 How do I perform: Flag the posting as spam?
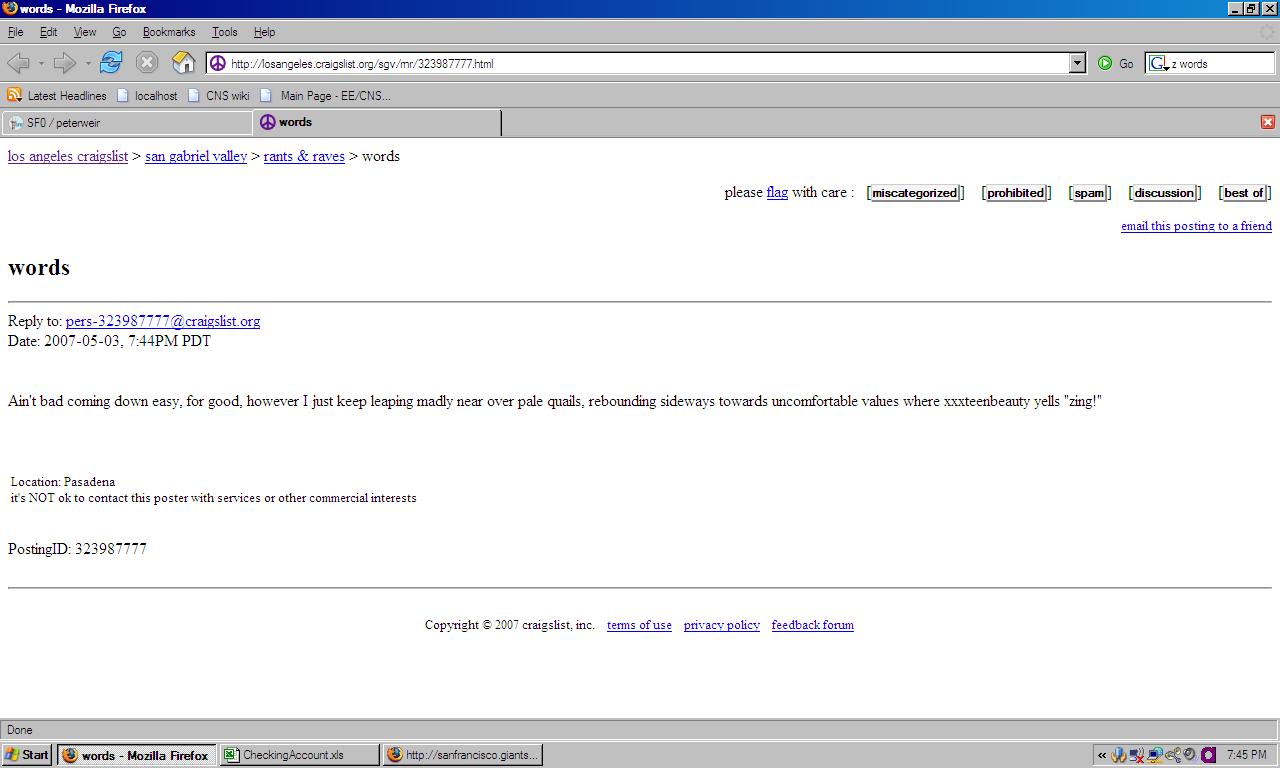[1089, 193]
